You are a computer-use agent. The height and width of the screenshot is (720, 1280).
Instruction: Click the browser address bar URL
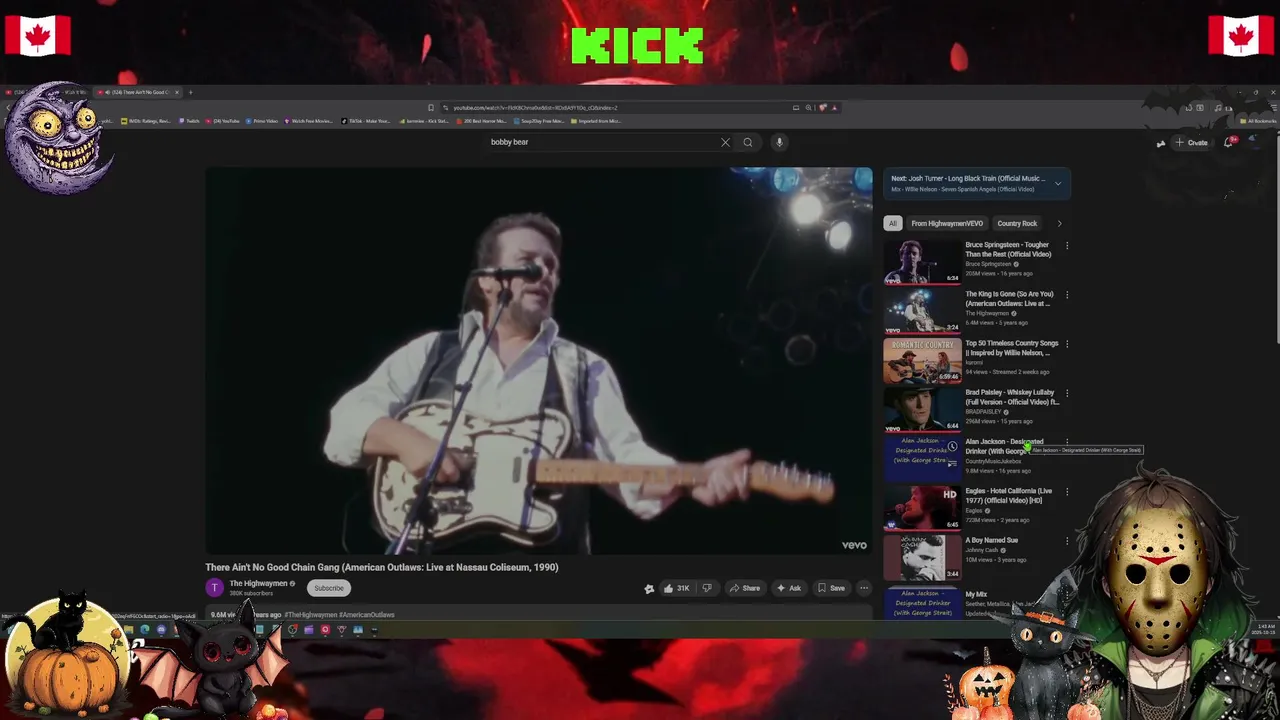tap(535, 108)
